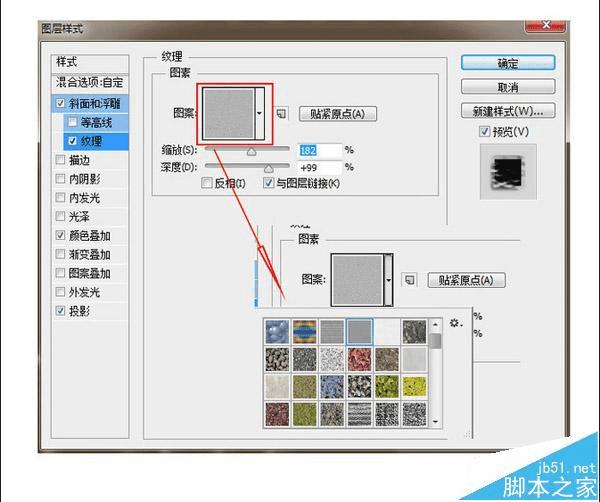Select the white speckled stone pattern
This screenshot has height=502, width=600.
pyautogui.click(x=332, y=359)
